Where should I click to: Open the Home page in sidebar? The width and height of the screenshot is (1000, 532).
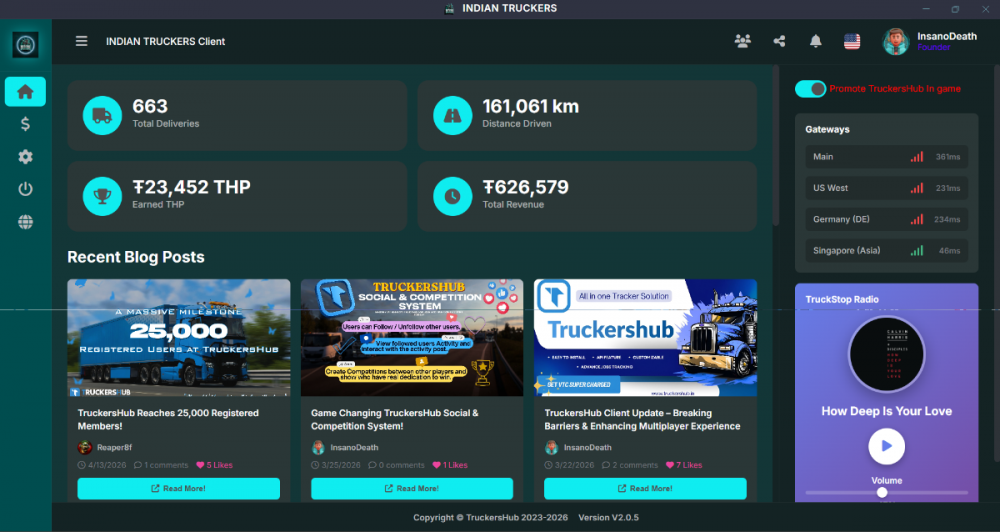(26, 92)
